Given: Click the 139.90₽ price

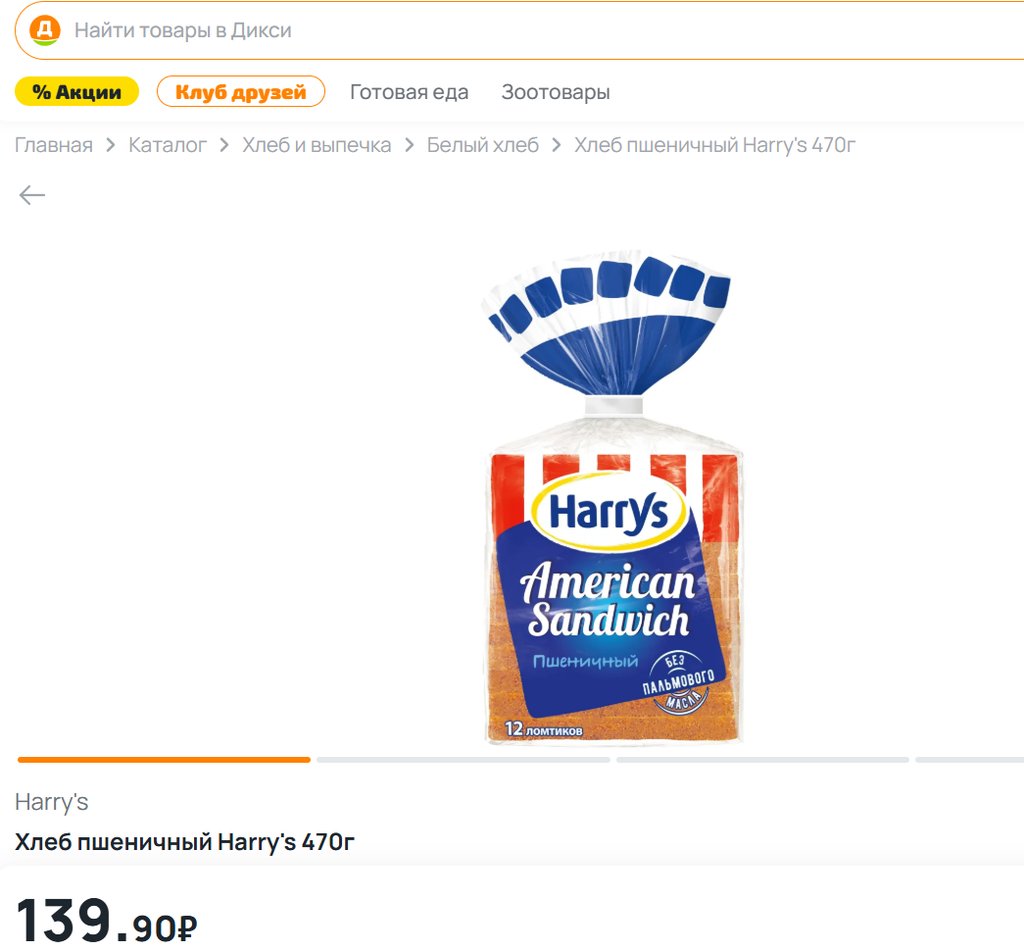Looking at the screenshot, I should [106, 920].
